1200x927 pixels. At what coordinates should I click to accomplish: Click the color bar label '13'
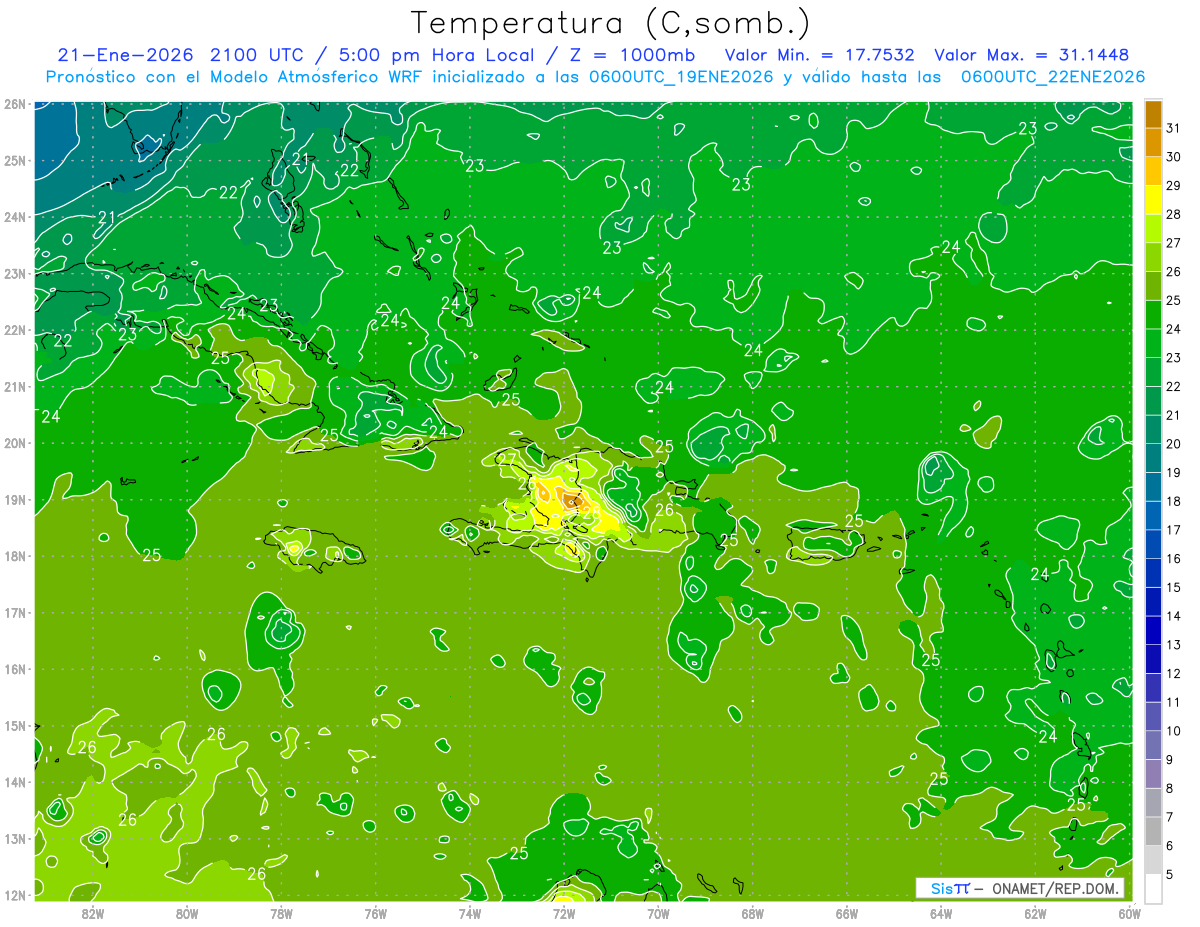[1173, 645]
